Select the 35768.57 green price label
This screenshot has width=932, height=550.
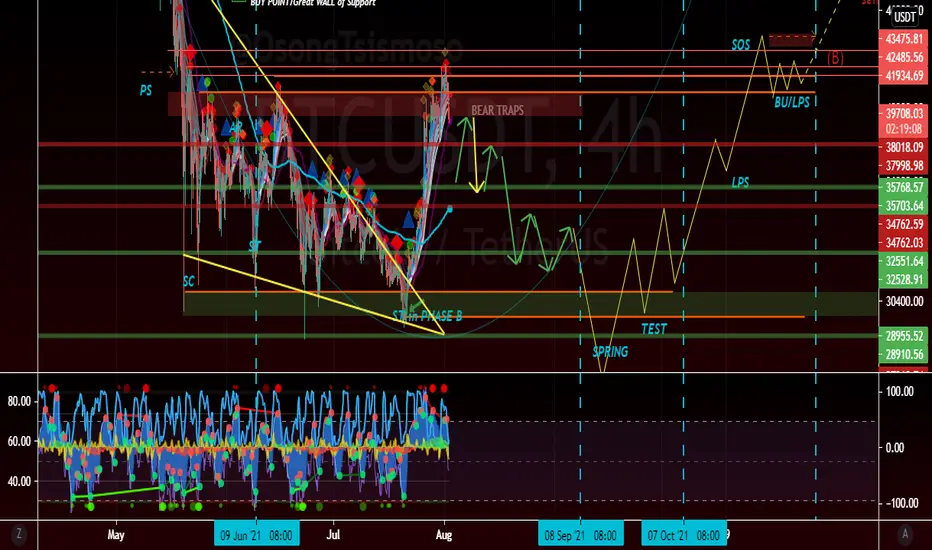(x=905, y=187)
